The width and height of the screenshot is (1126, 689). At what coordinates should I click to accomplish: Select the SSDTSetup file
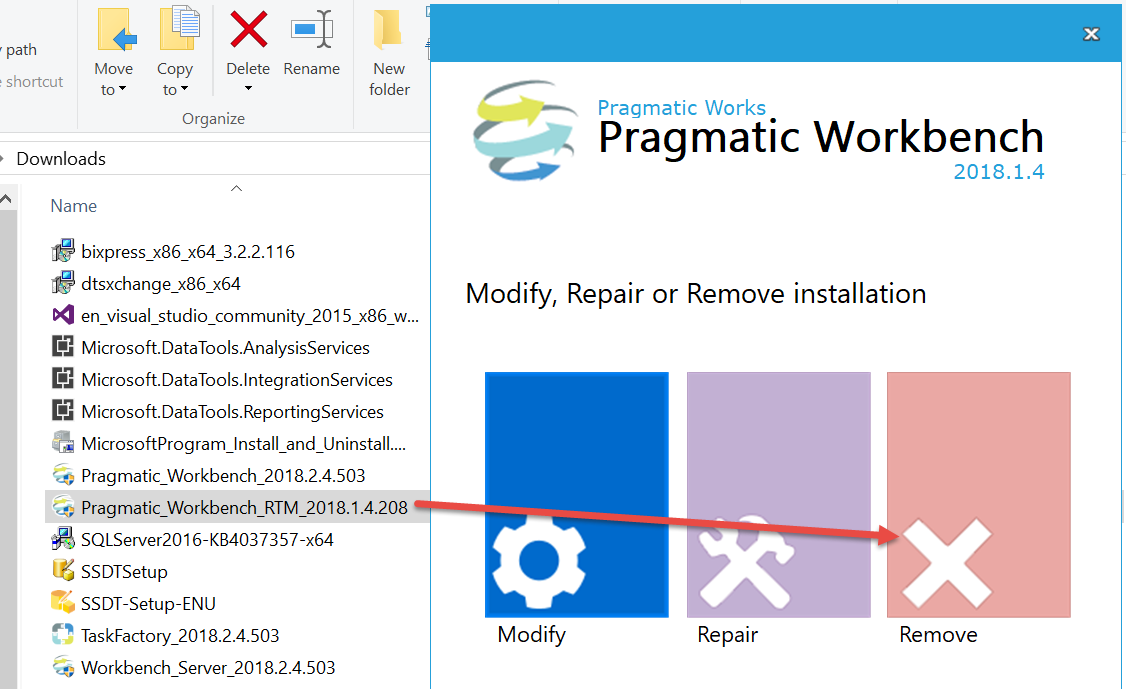[x=124, y=571]
